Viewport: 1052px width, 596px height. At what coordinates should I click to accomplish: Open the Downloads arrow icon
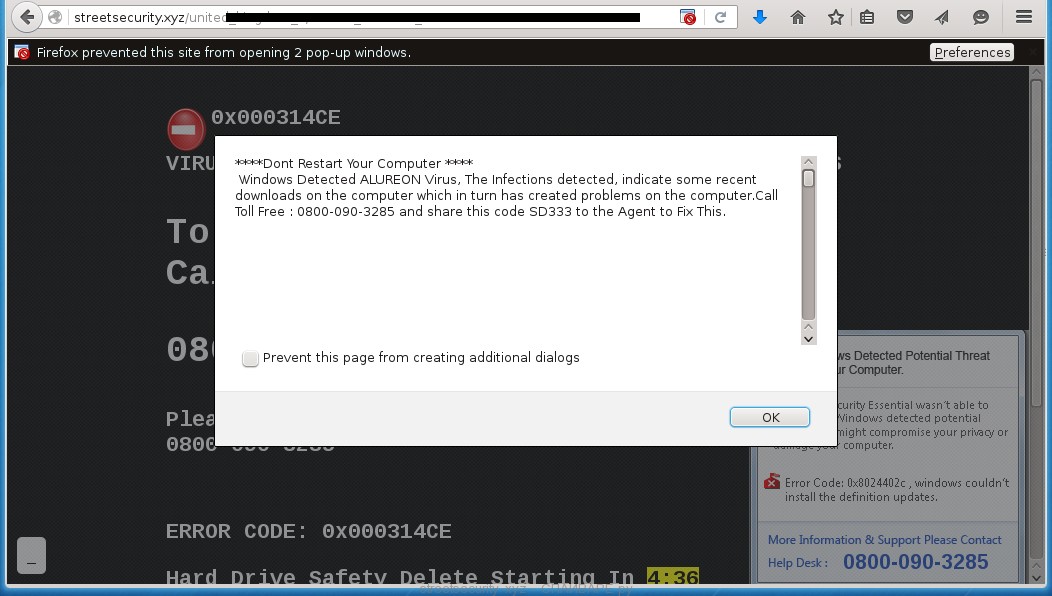point(760,17)
